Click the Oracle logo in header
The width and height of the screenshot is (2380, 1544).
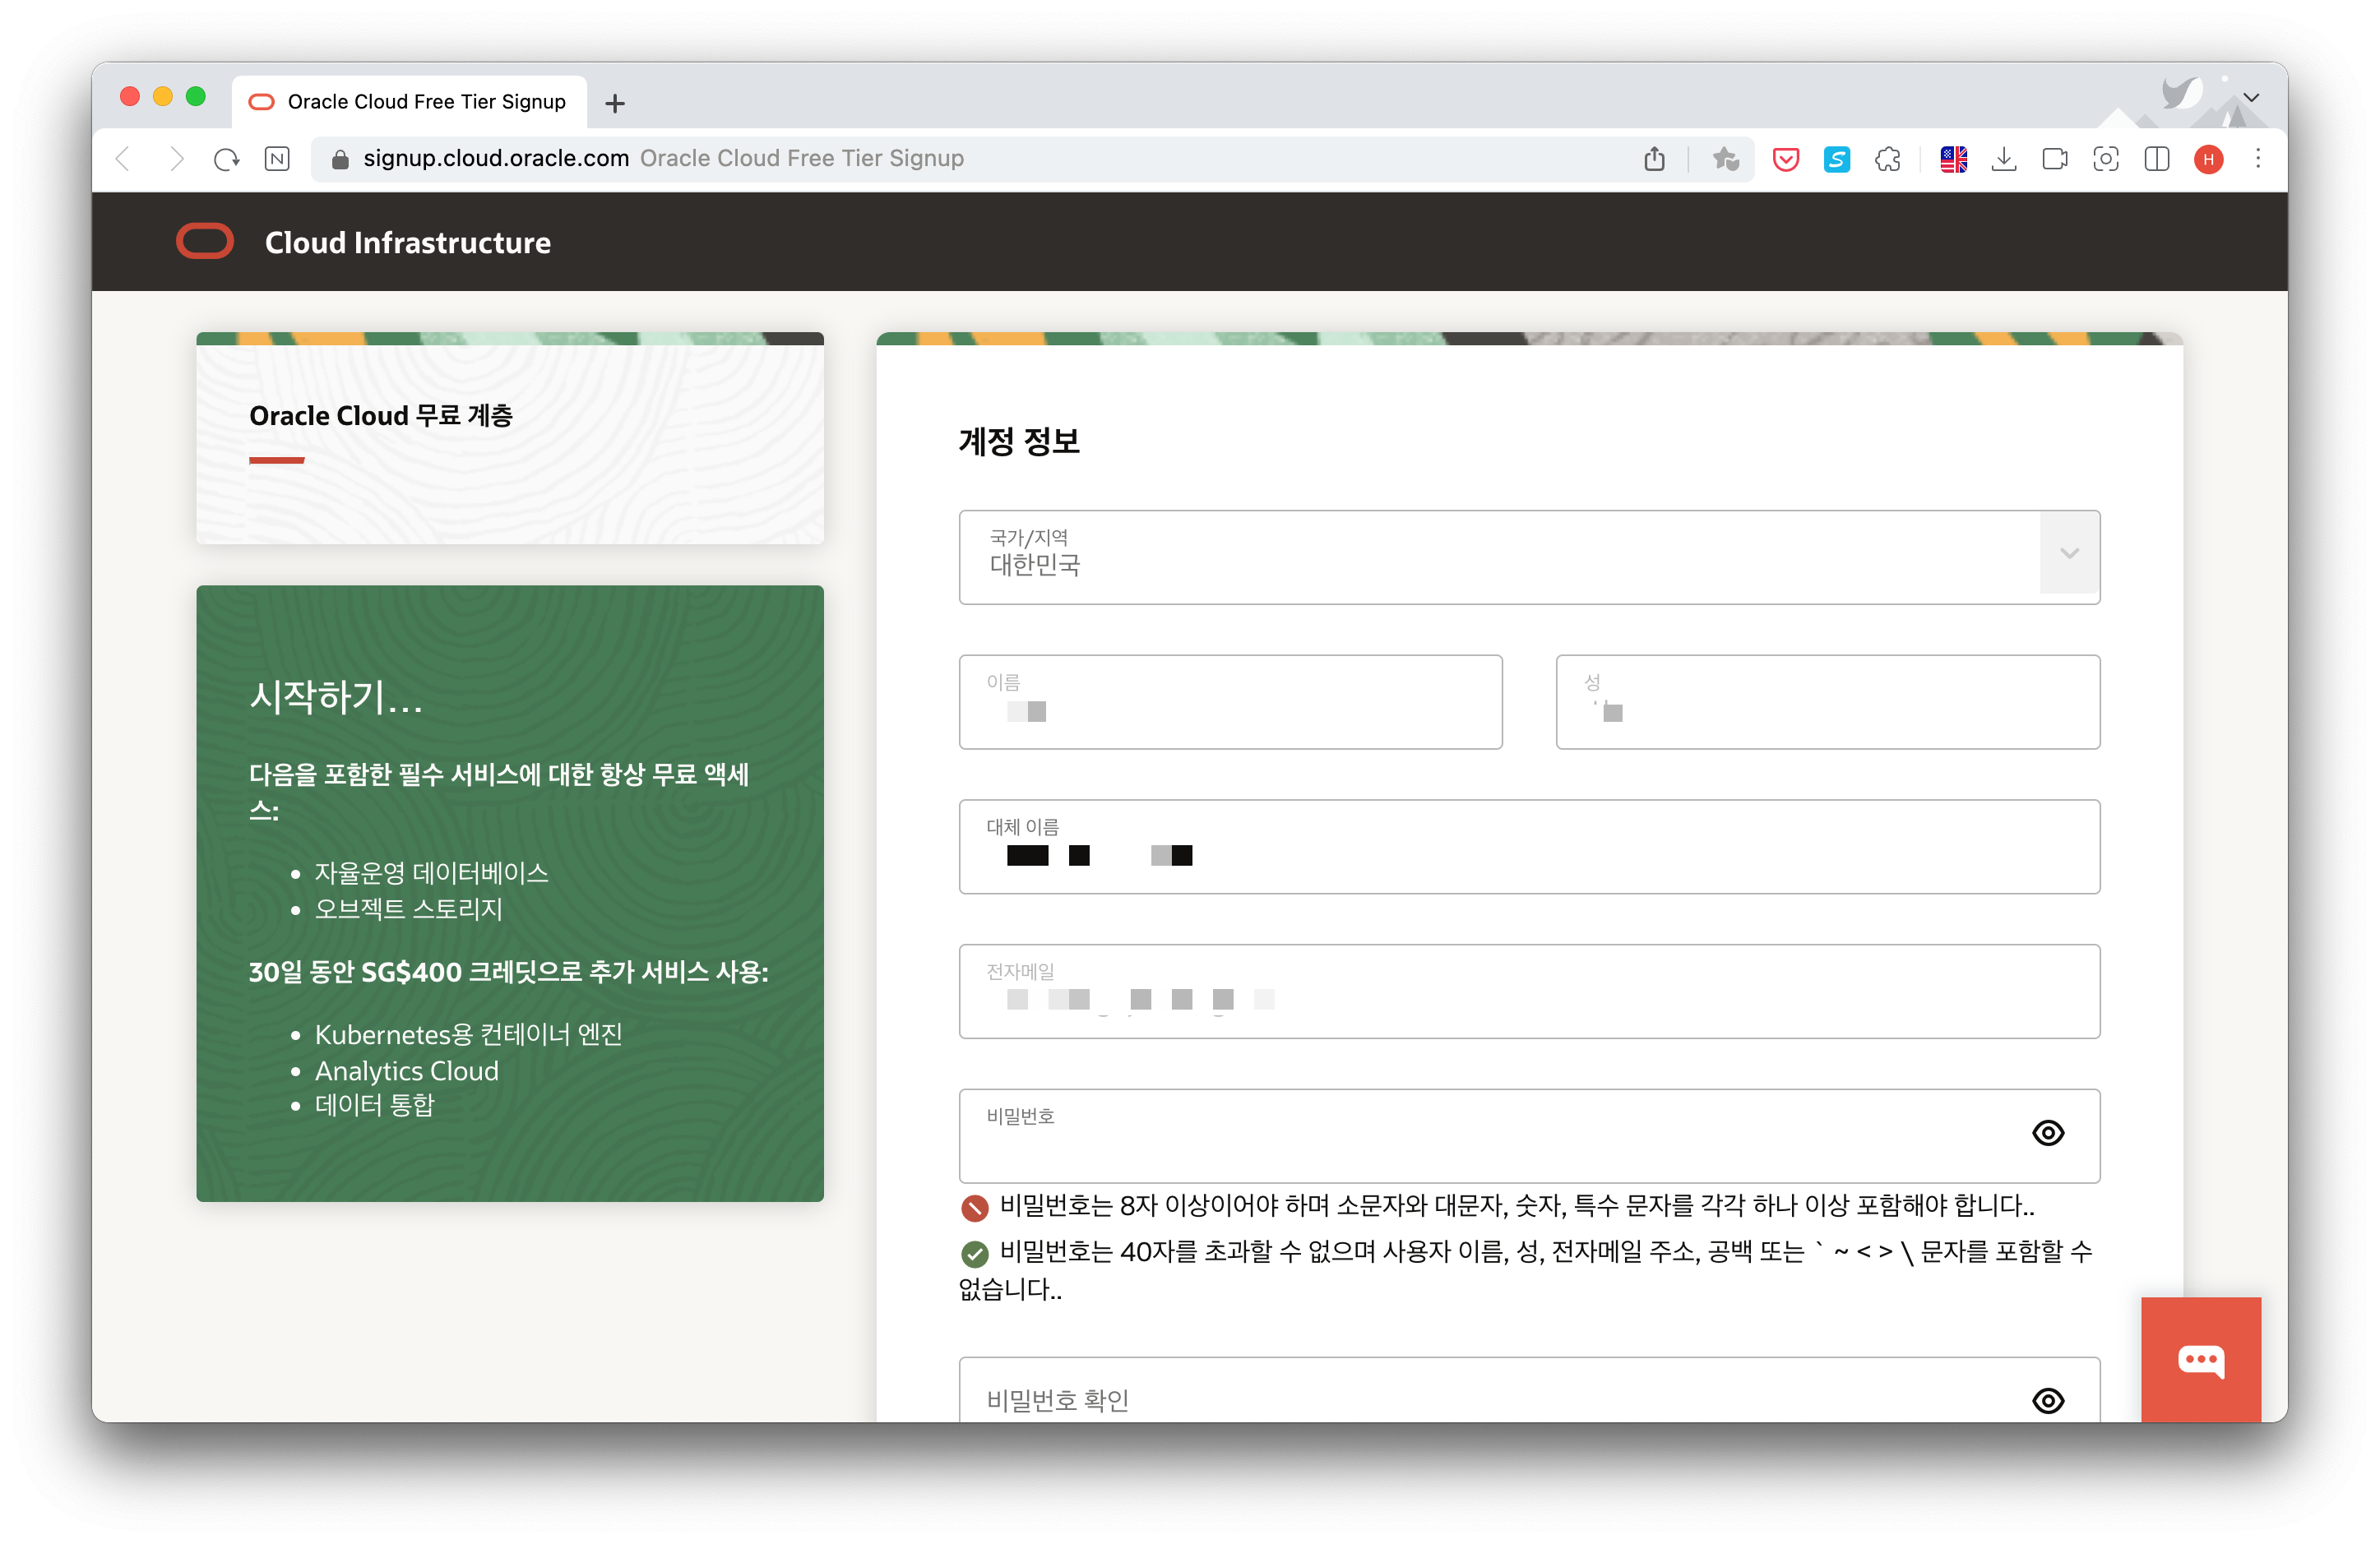[205, 242]
